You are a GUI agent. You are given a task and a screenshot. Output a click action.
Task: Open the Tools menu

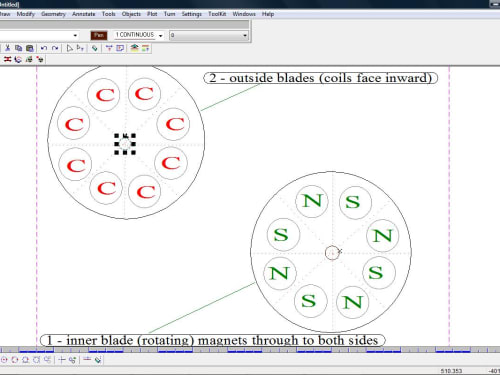pos(109,14)
